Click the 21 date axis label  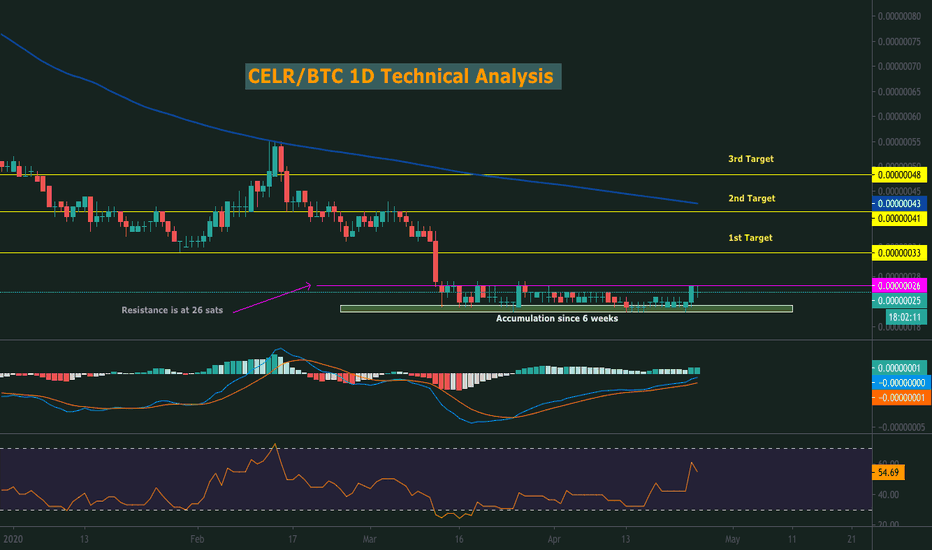pyautogui.click(x=852, y=539)
